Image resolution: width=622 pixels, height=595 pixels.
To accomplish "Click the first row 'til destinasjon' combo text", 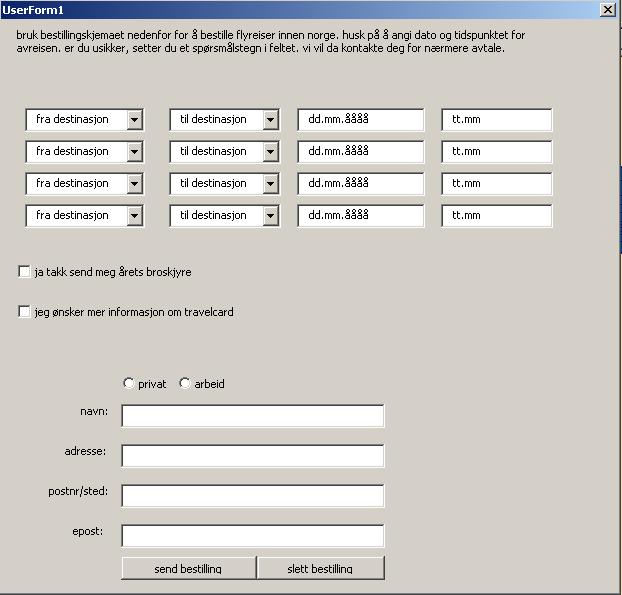I will pos(213,119).
